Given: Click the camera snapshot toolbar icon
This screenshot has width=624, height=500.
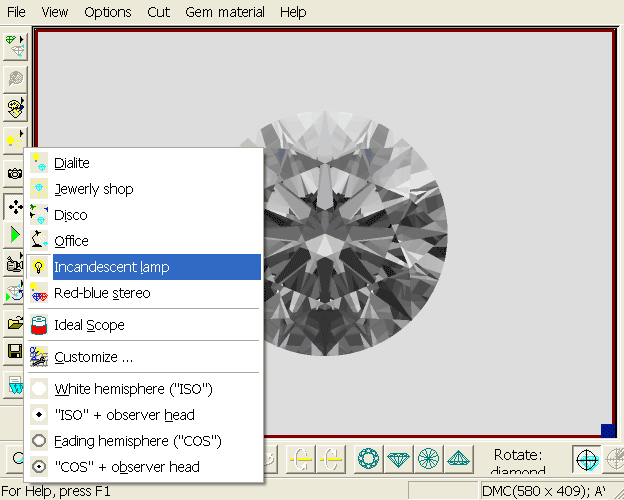Looking at the screenshot, I should [x=14, y=173].
